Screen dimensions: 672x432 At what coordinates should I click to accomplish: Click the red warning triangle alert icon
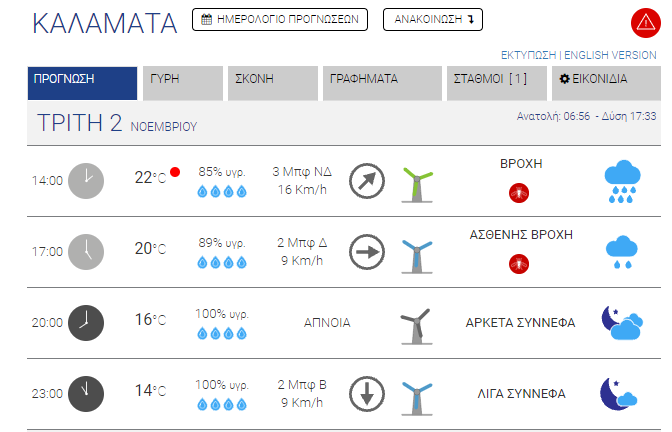645,23
